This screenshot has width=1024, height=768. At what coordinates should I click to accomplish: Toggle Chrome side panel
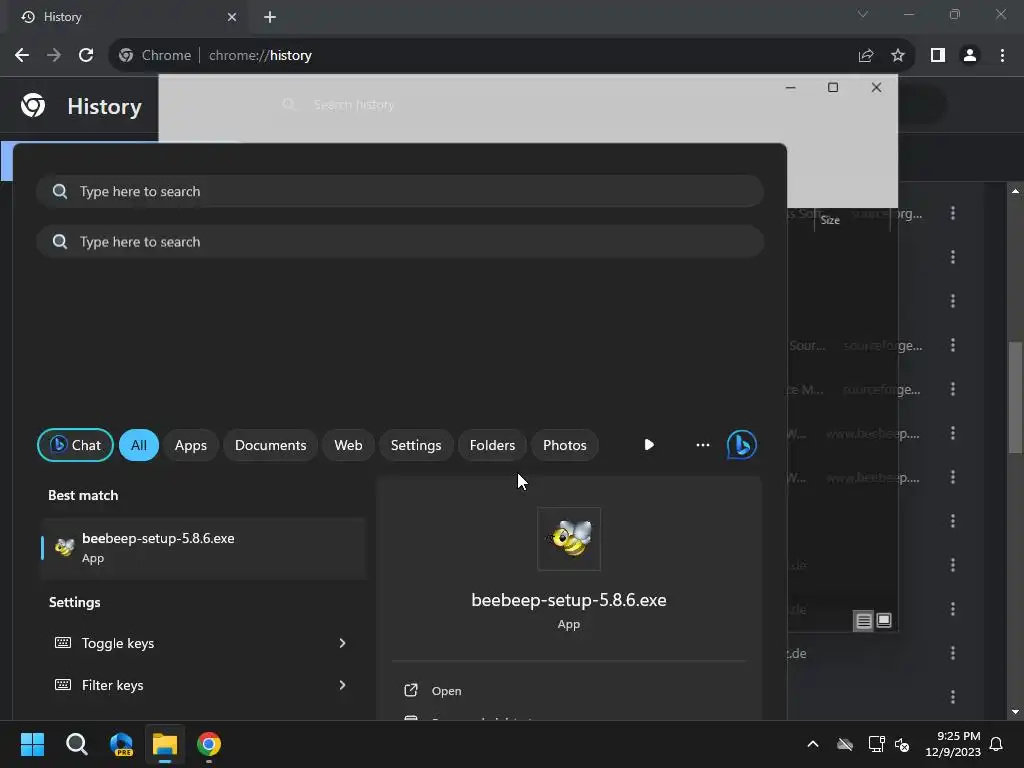(938, 56)
